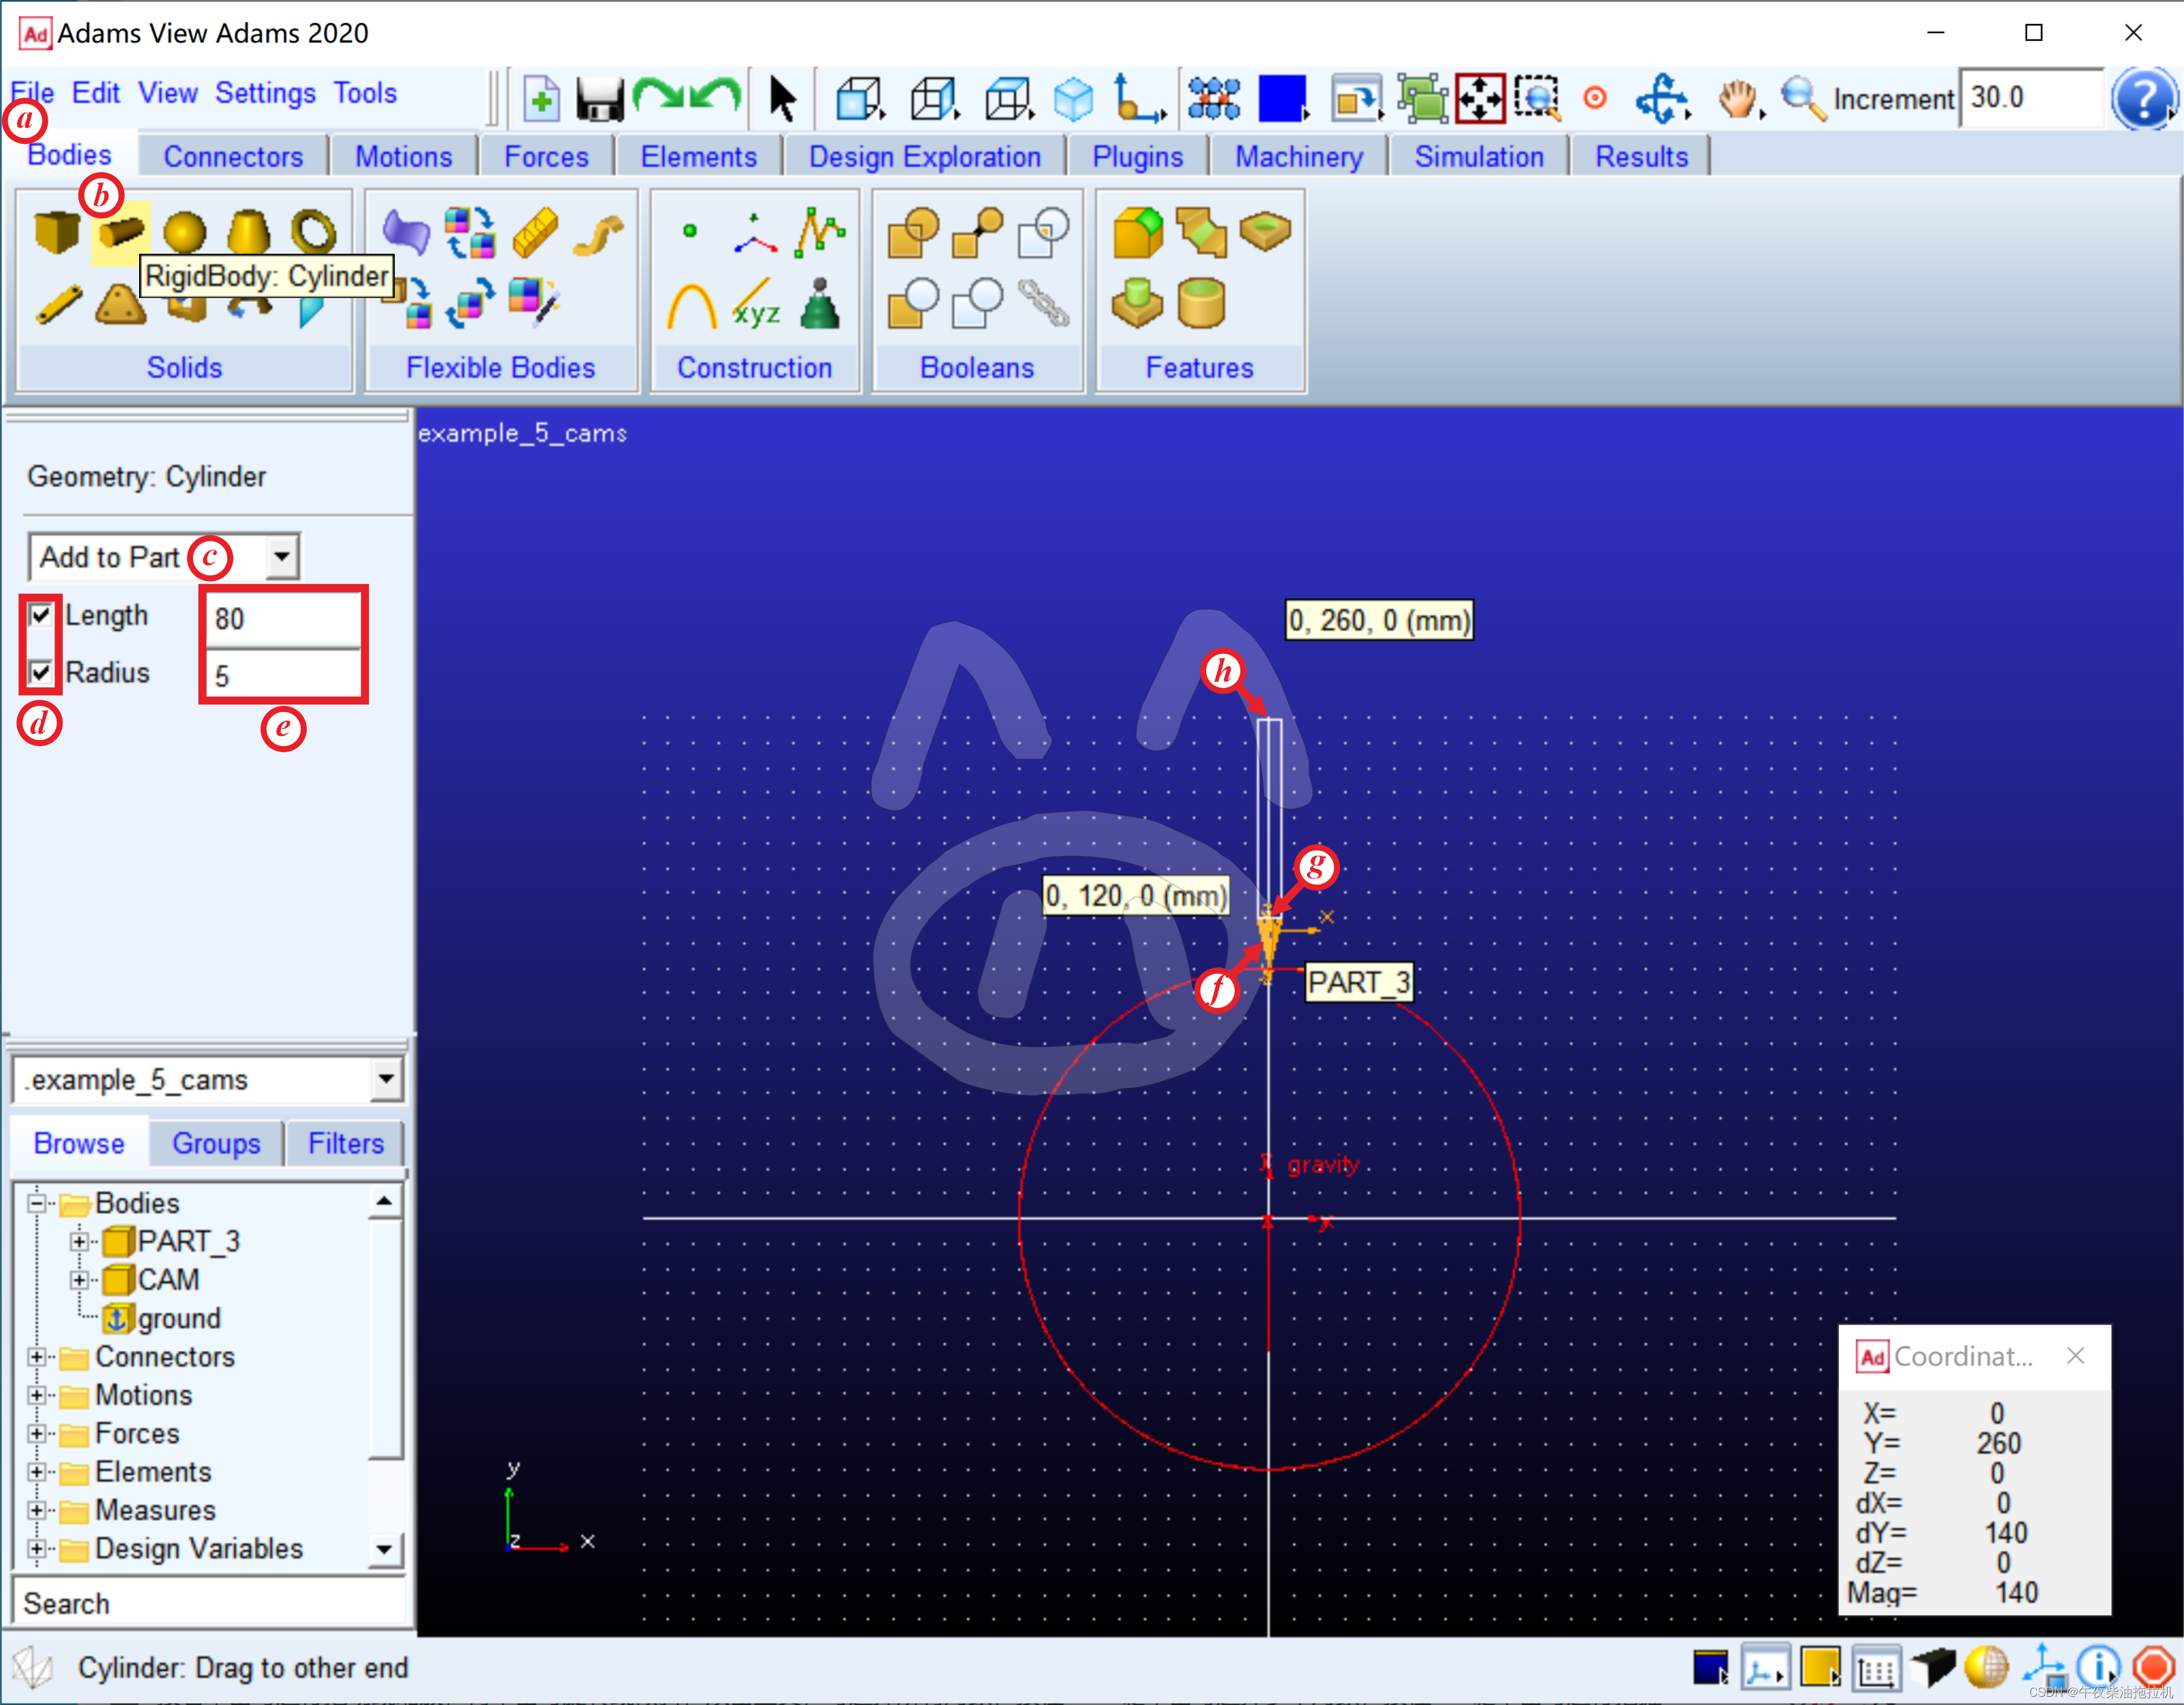2184x1705 pixels.
Task: Expand the Forces folder
Action: 37,1433
